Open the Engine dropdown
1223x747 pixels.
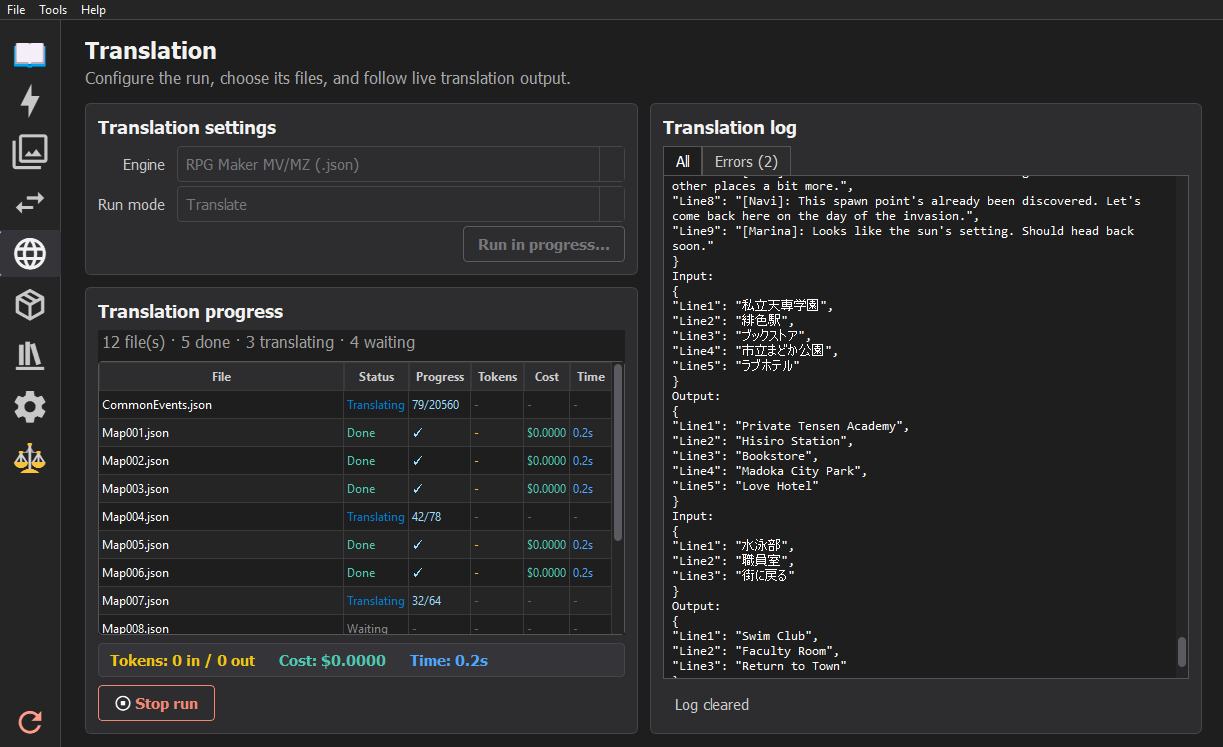click(x=401, y=164)
